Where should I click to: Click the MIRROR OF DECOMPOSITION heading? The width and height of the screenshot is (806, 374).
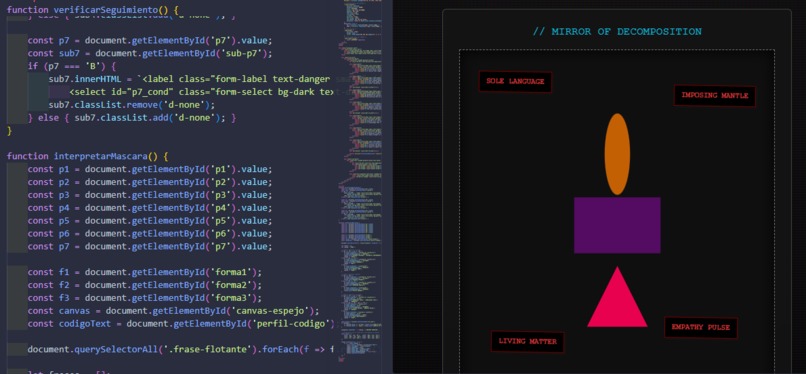(617, 32)
